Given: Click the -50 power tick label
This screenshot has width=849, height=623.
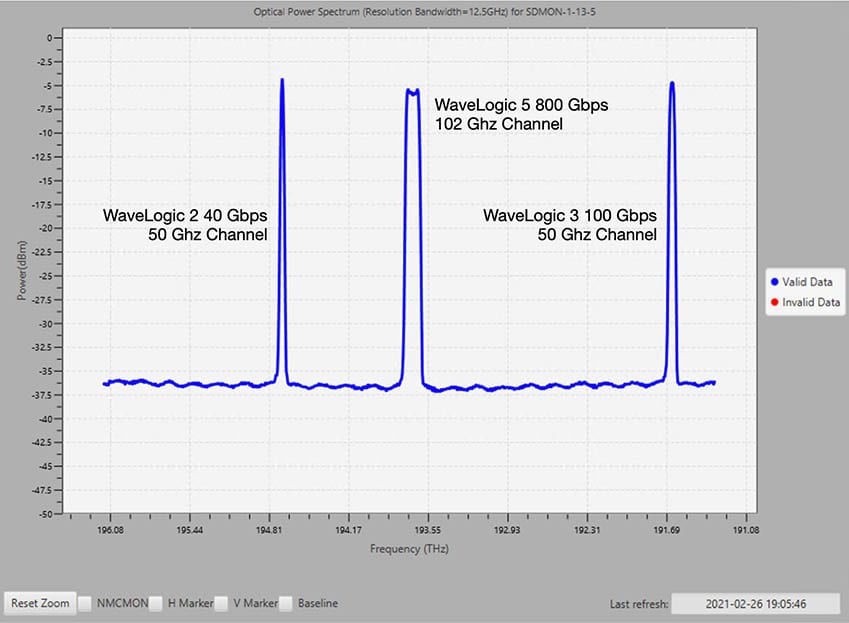Looking at the screenshot, I should tap(45, 514).
